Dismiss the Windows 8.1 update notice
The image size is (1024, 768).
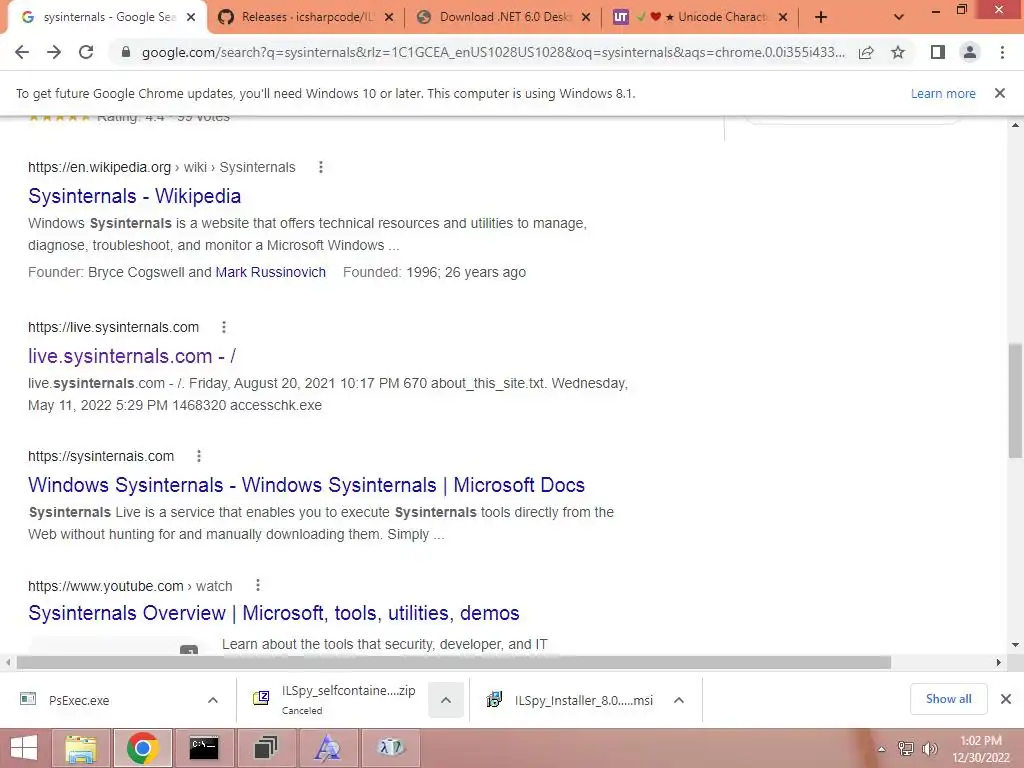click(1000, 93)
